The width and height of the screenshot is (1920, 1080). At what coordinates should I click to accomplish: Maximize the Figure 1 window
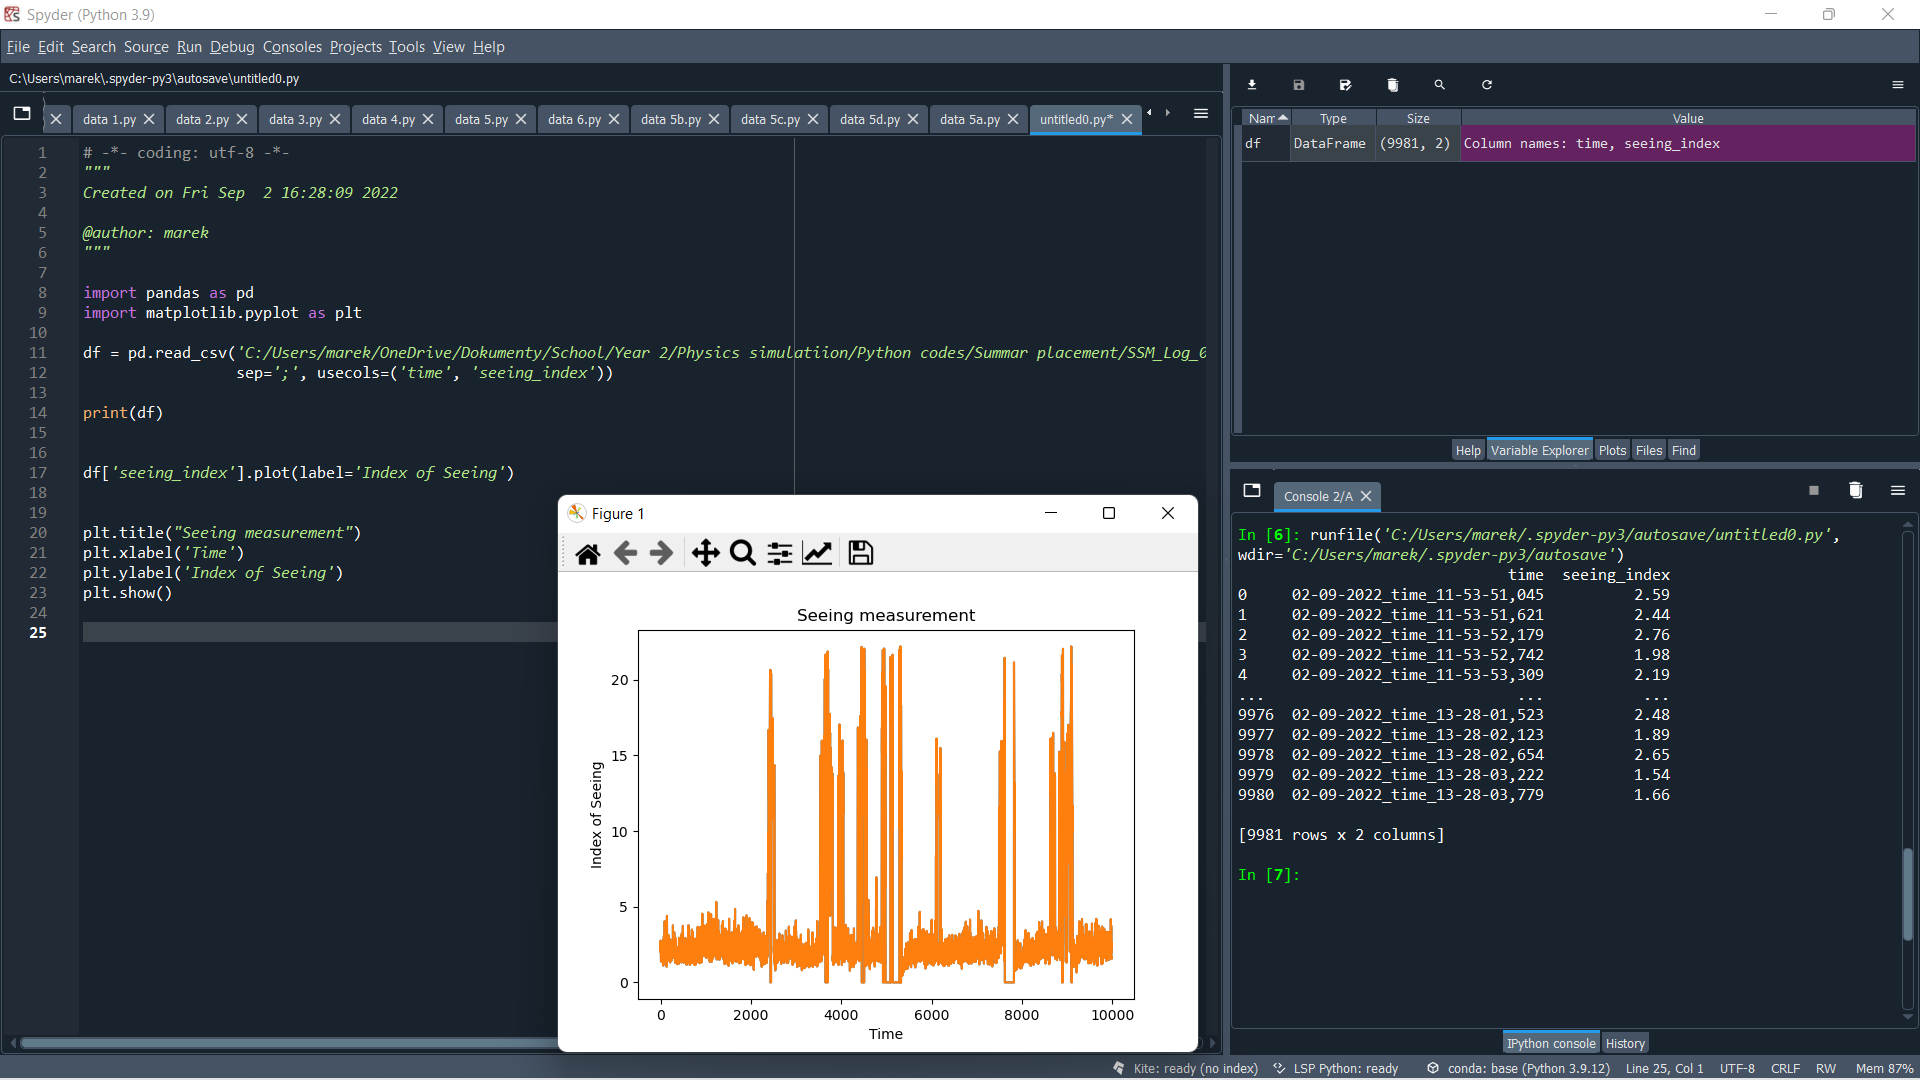click(x=1109, y=514)
